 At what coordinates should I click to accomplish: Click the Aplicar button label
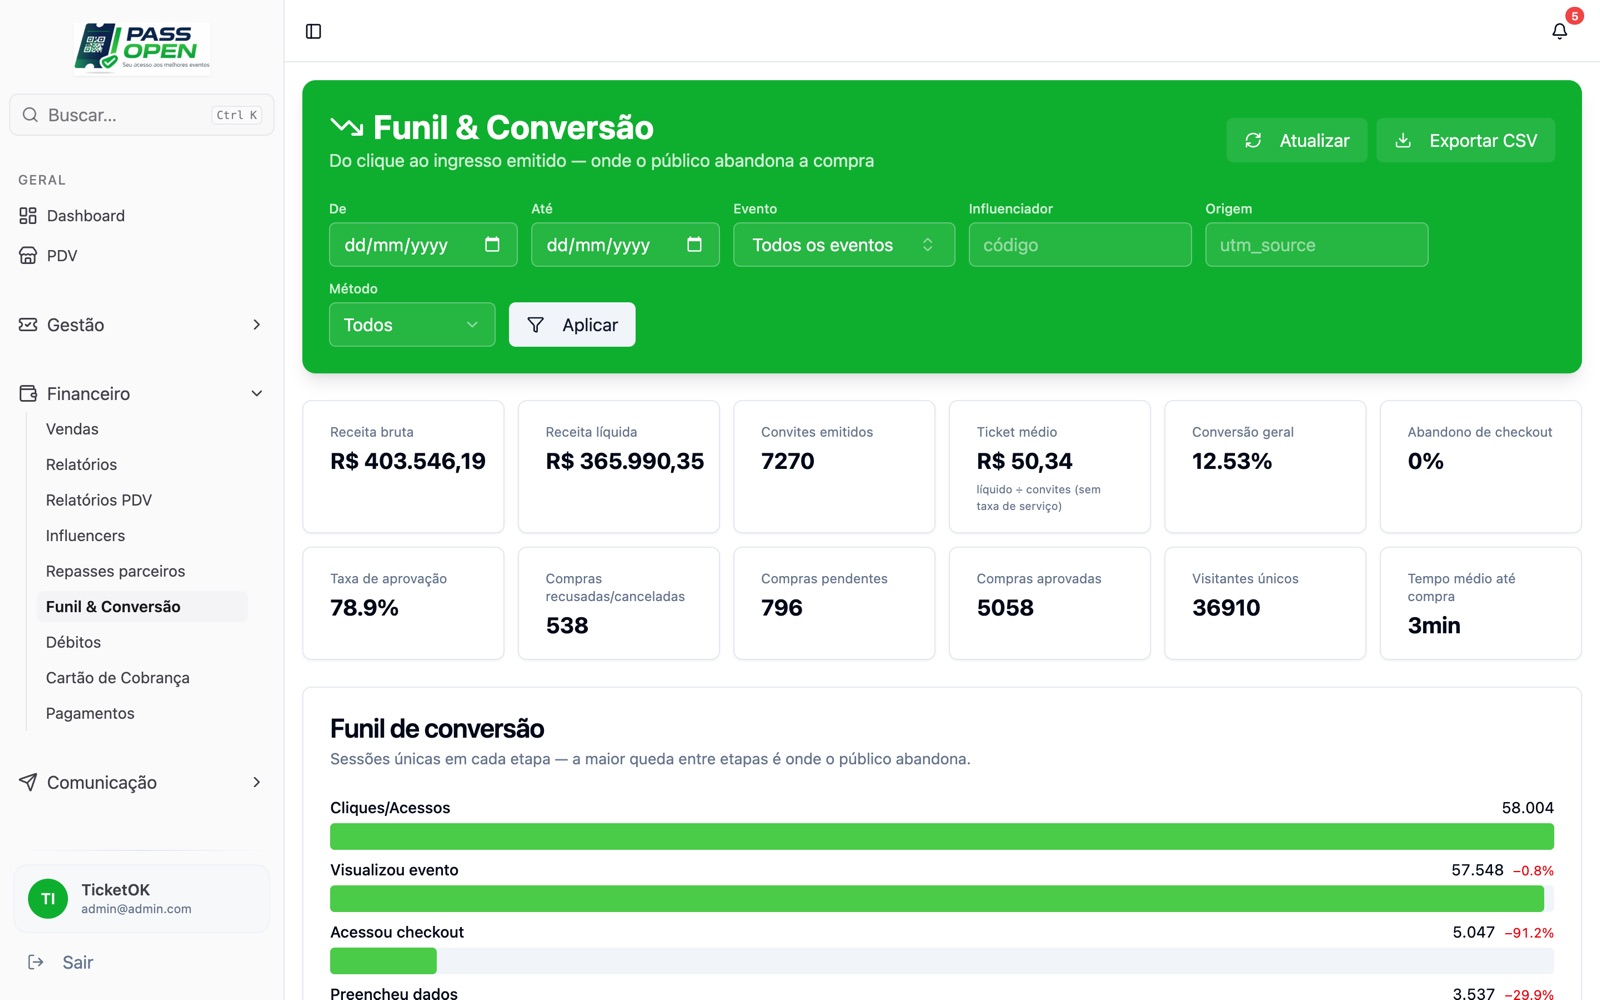pyautogui.click(x=590, y=325)
